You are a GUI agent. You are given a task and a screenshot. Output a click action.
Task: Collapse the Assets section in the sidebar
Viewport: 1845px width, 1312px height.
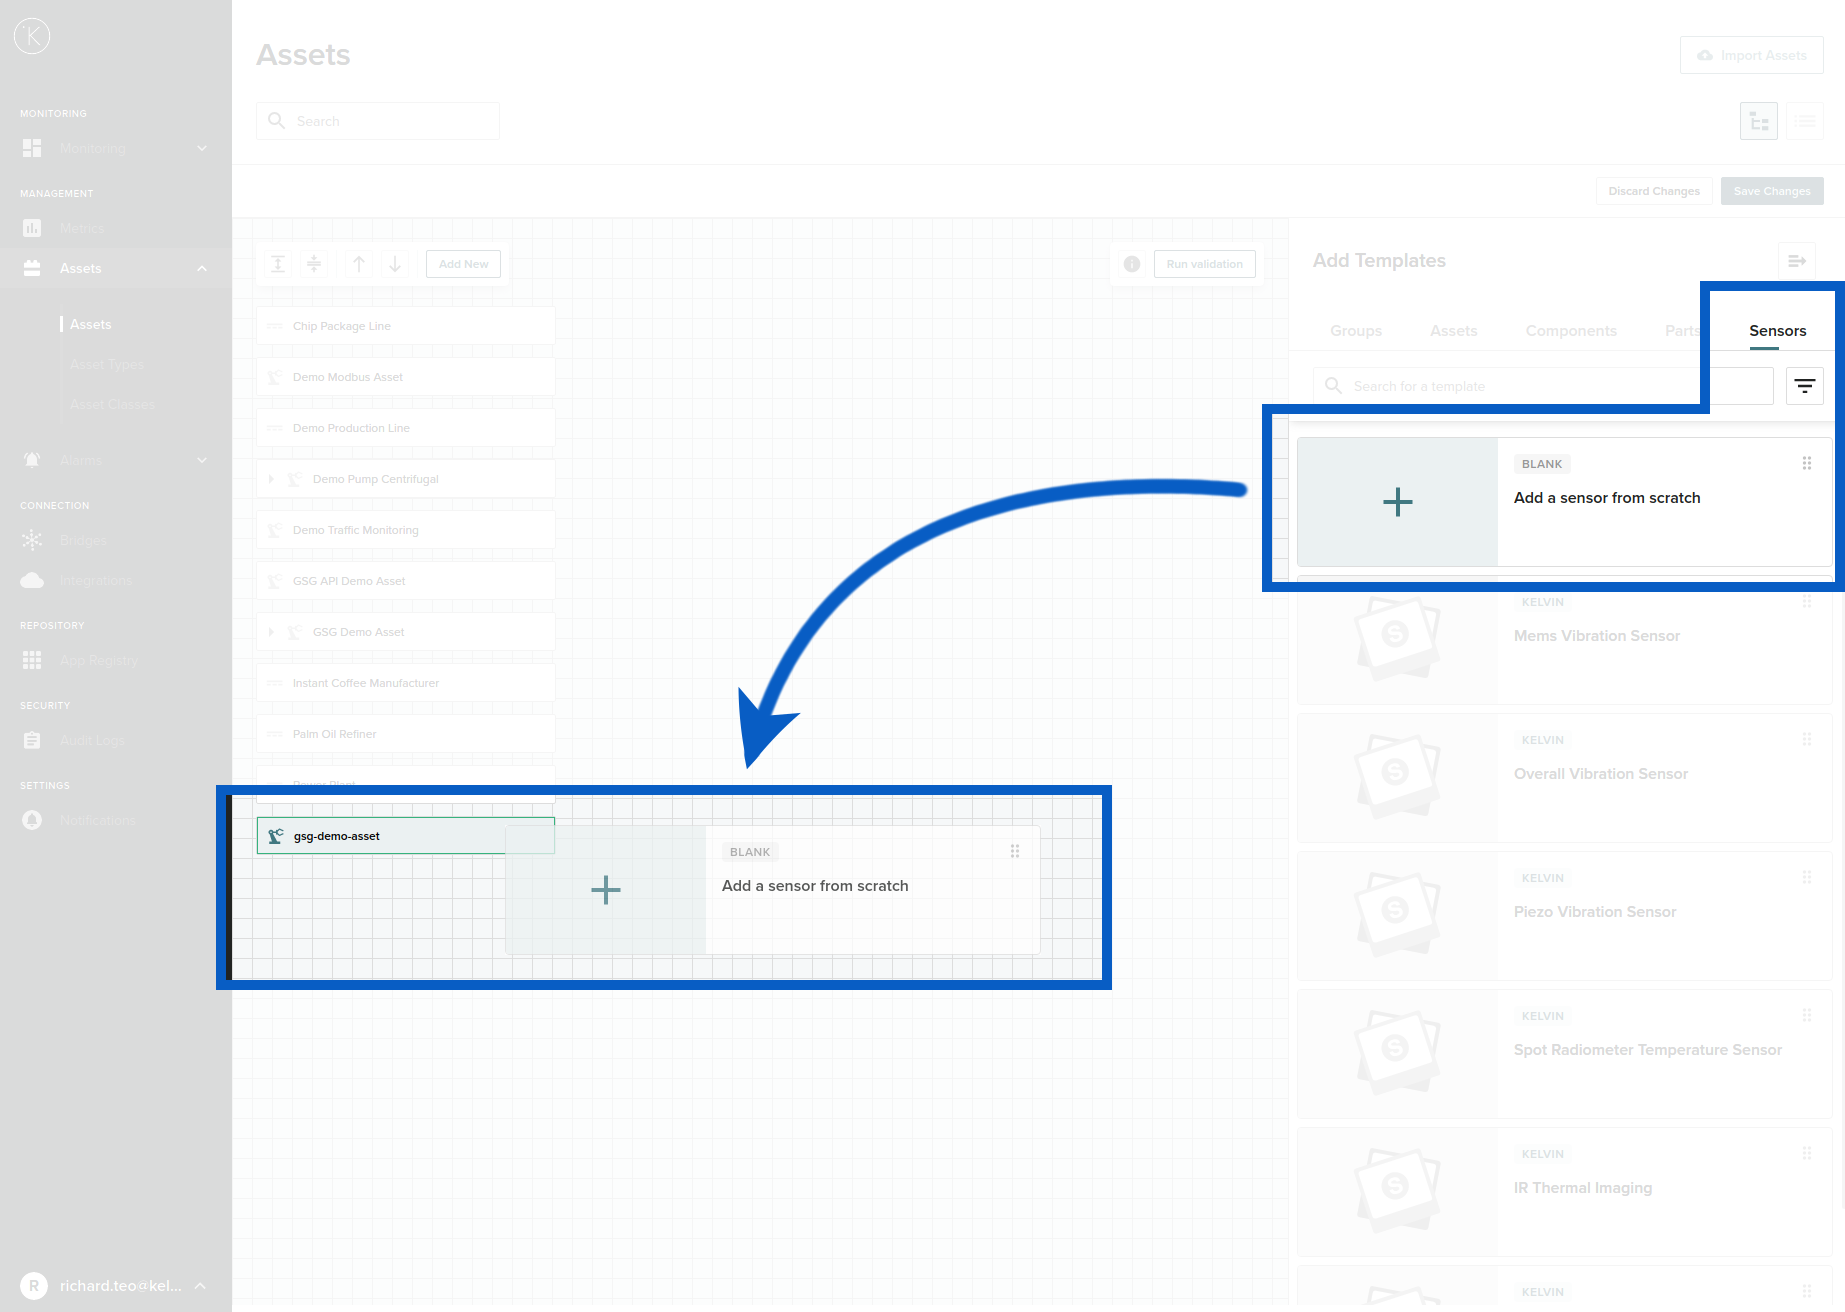pos(201,268)
